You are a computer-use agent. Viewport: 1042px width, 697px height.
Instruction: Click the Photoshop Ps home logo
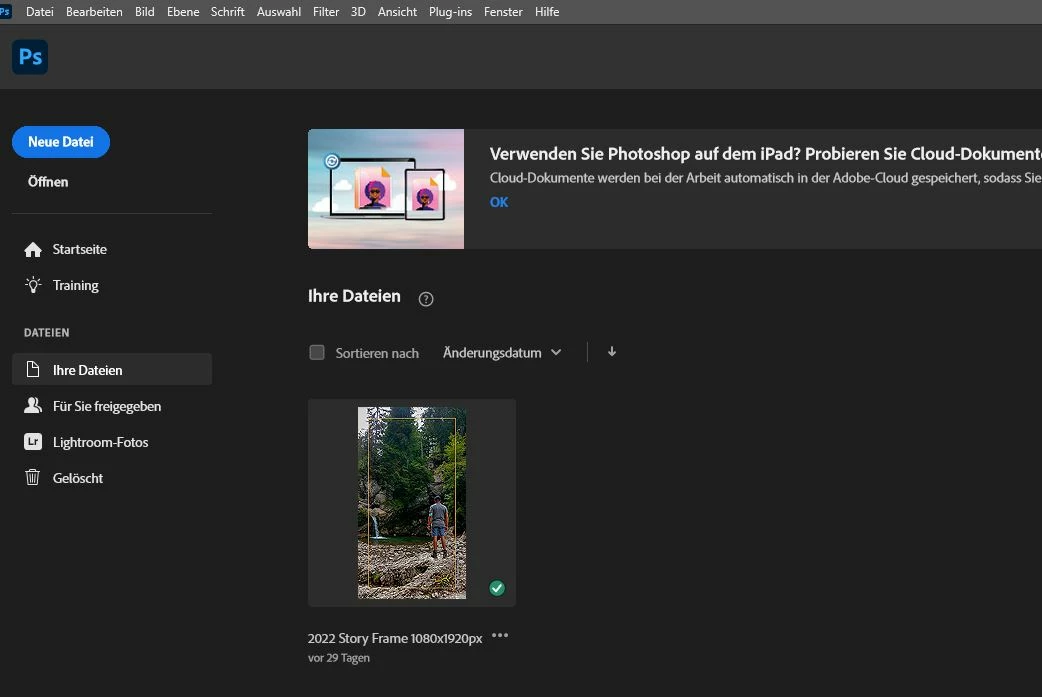point(30,57)
